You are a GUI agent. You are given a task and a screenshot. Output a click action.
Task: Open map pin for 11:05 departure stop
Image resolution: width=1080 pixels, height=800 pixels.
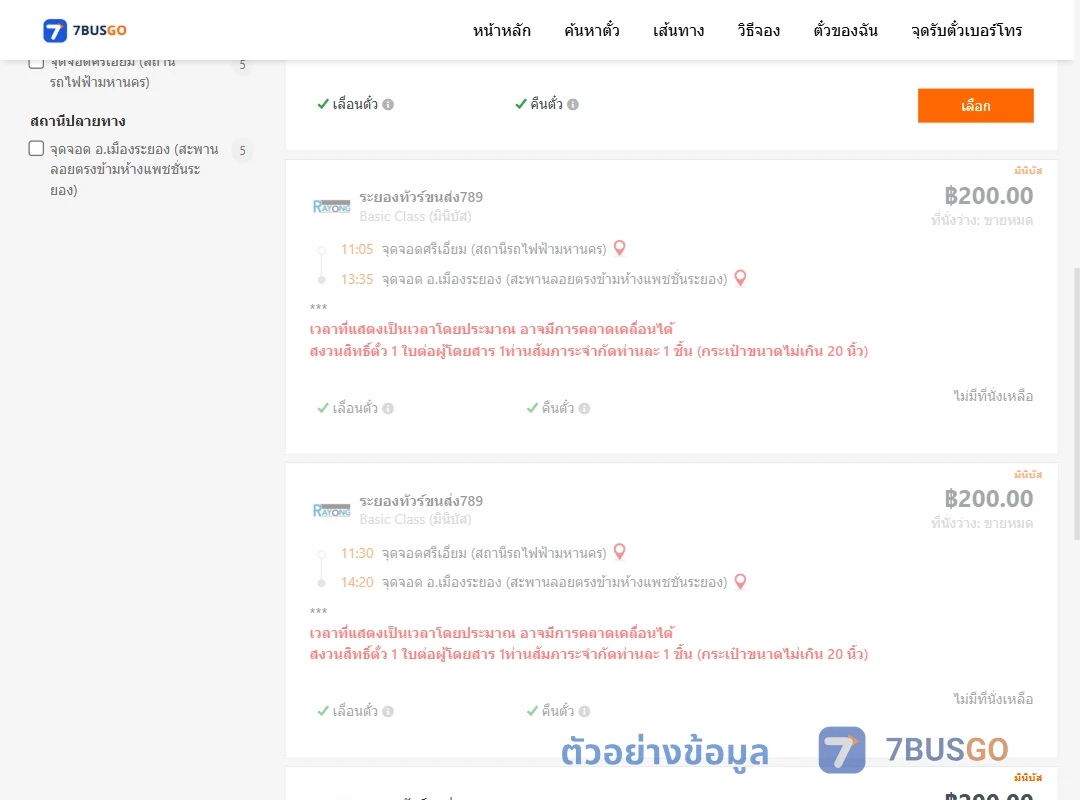[620, 248]
